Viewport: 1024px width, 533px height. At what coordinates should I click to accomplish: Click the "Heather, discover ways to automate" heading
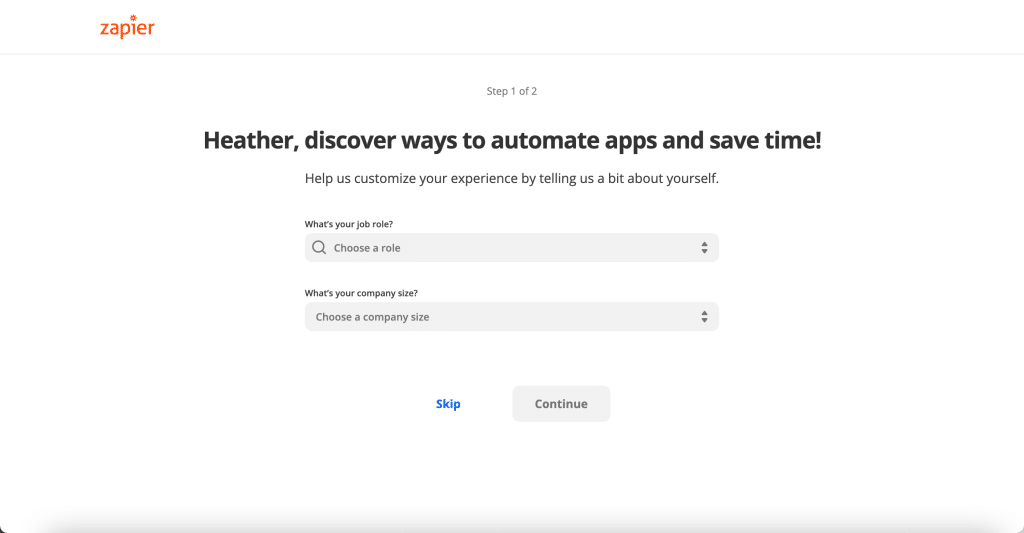[x=512, y=140]
